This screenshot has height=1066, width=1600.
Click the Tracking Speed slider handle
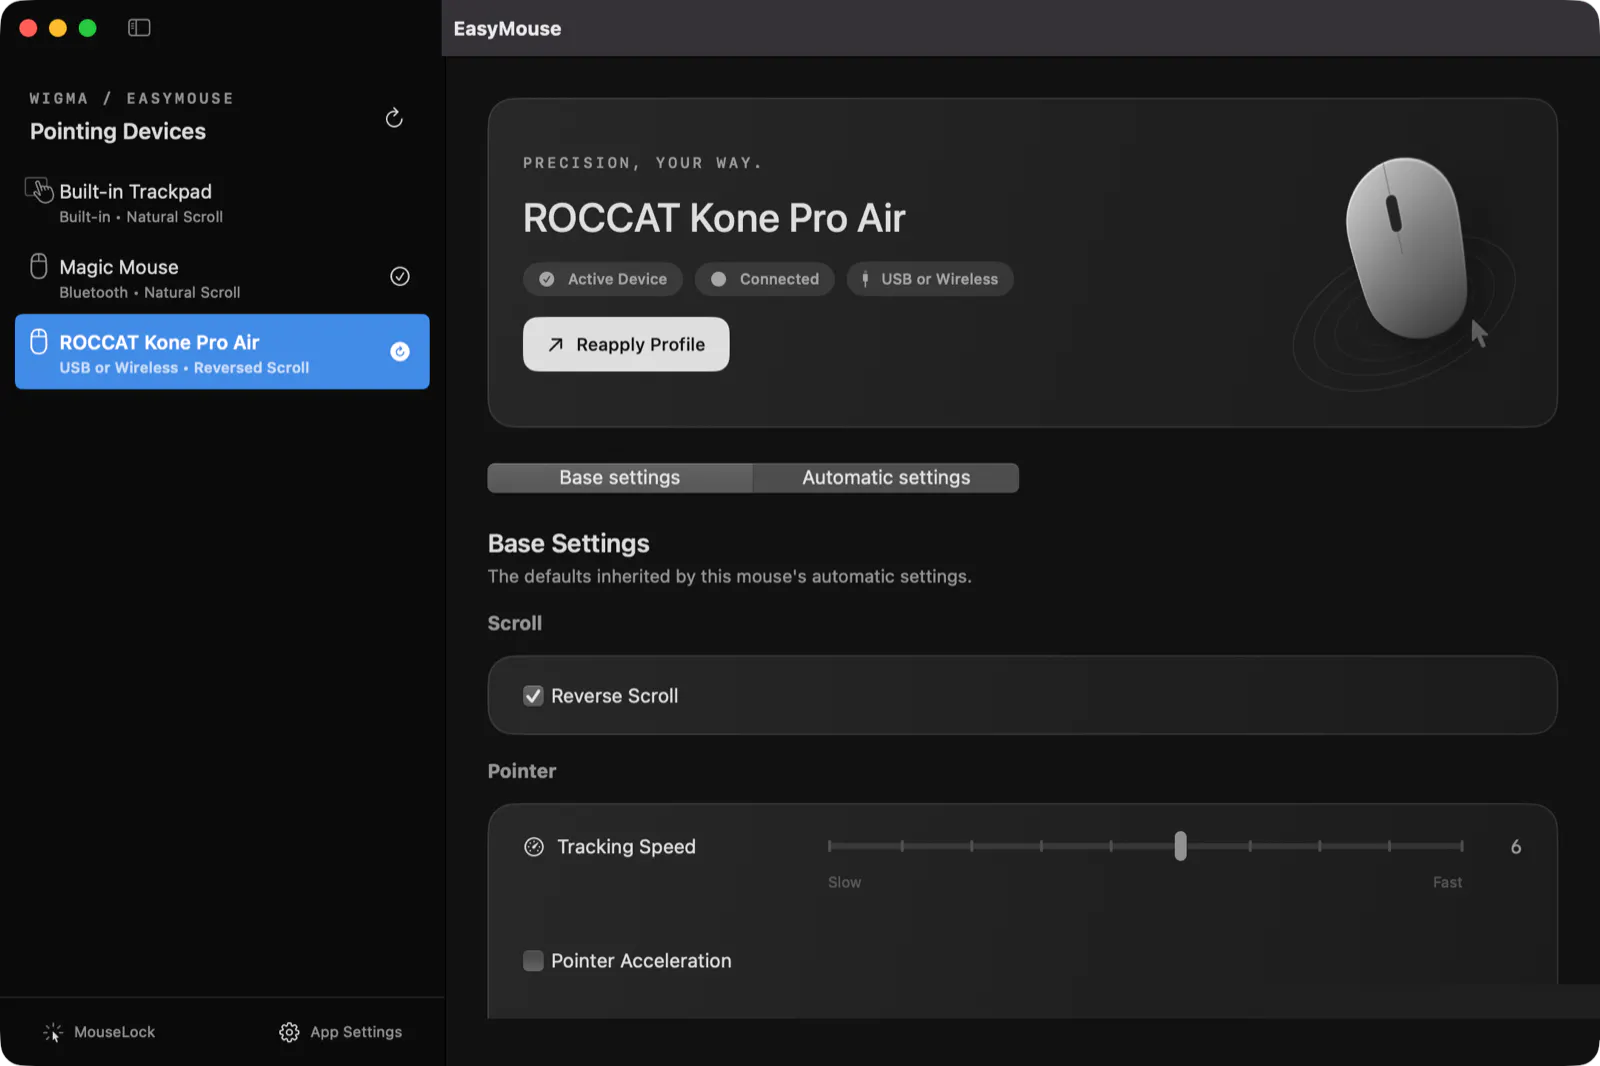[1180, 846]
